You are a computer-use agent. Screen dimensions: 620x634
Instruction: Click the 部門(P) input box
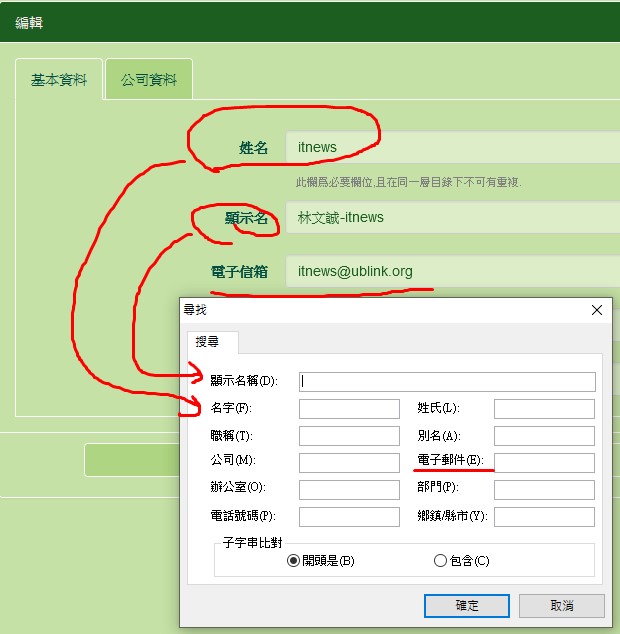(544, 489)
